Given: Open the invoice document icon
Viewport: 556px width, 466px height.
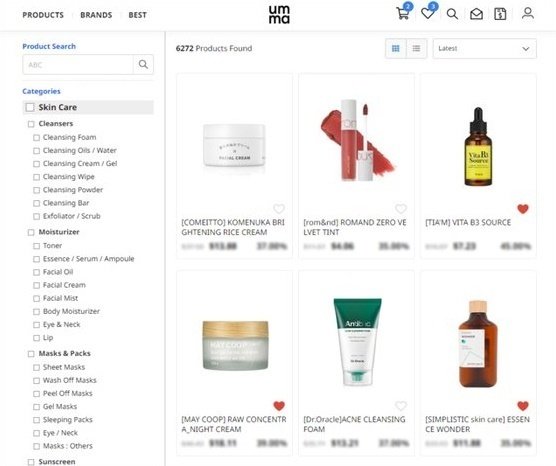Looking at the screenshot, I should coord(500,14).
